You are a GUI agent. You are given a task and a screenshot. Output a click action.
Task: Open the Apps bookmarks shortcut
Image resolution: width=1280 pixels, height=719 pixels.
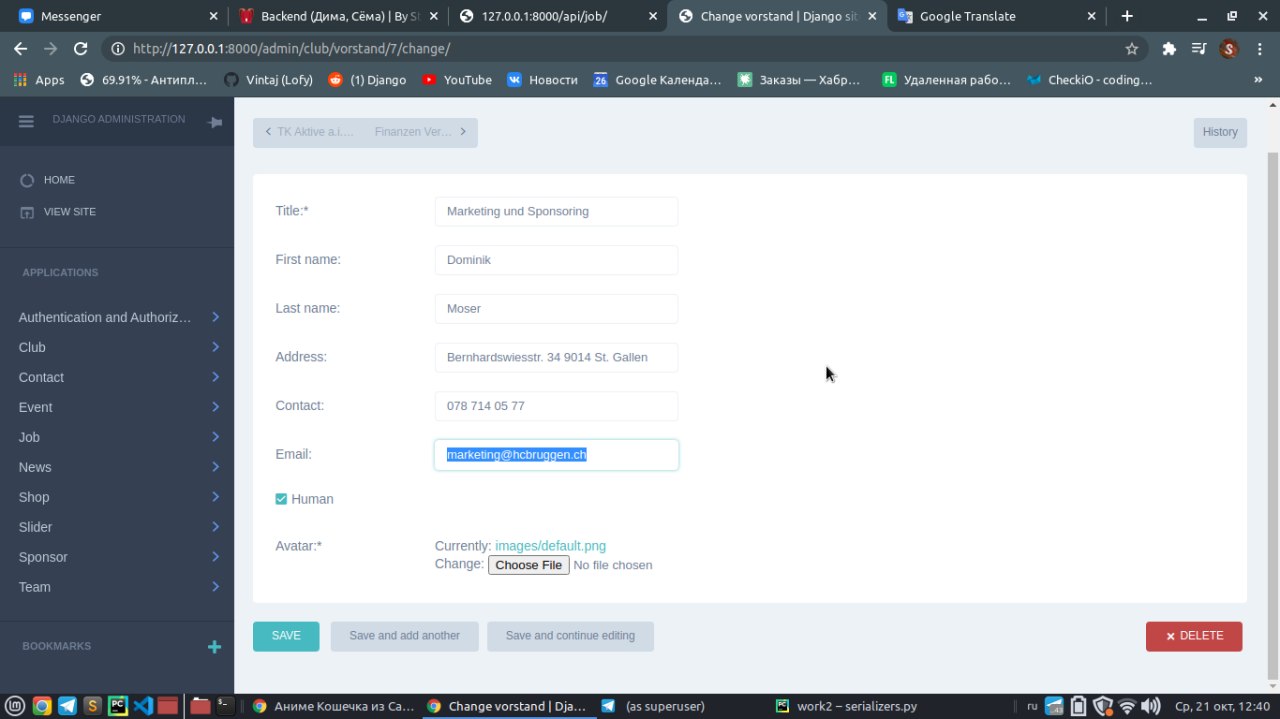[38, 80]
